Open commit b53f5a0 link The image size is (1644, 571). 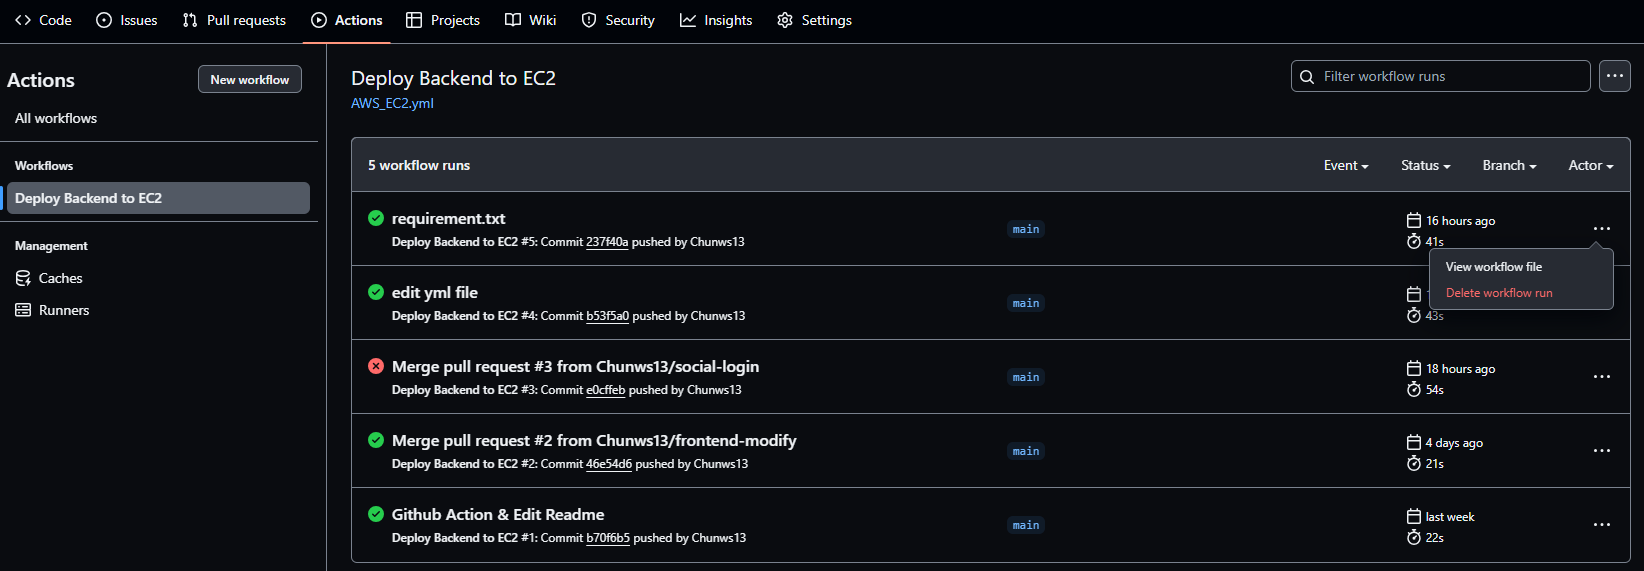click(607, 316)
